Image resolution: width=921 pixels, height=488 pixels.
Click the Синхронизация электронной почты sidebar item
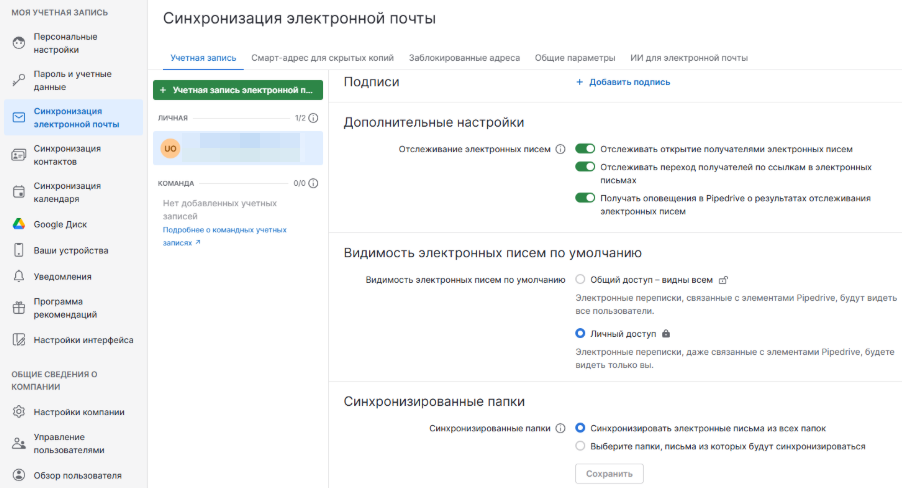(x=73, y=117)
